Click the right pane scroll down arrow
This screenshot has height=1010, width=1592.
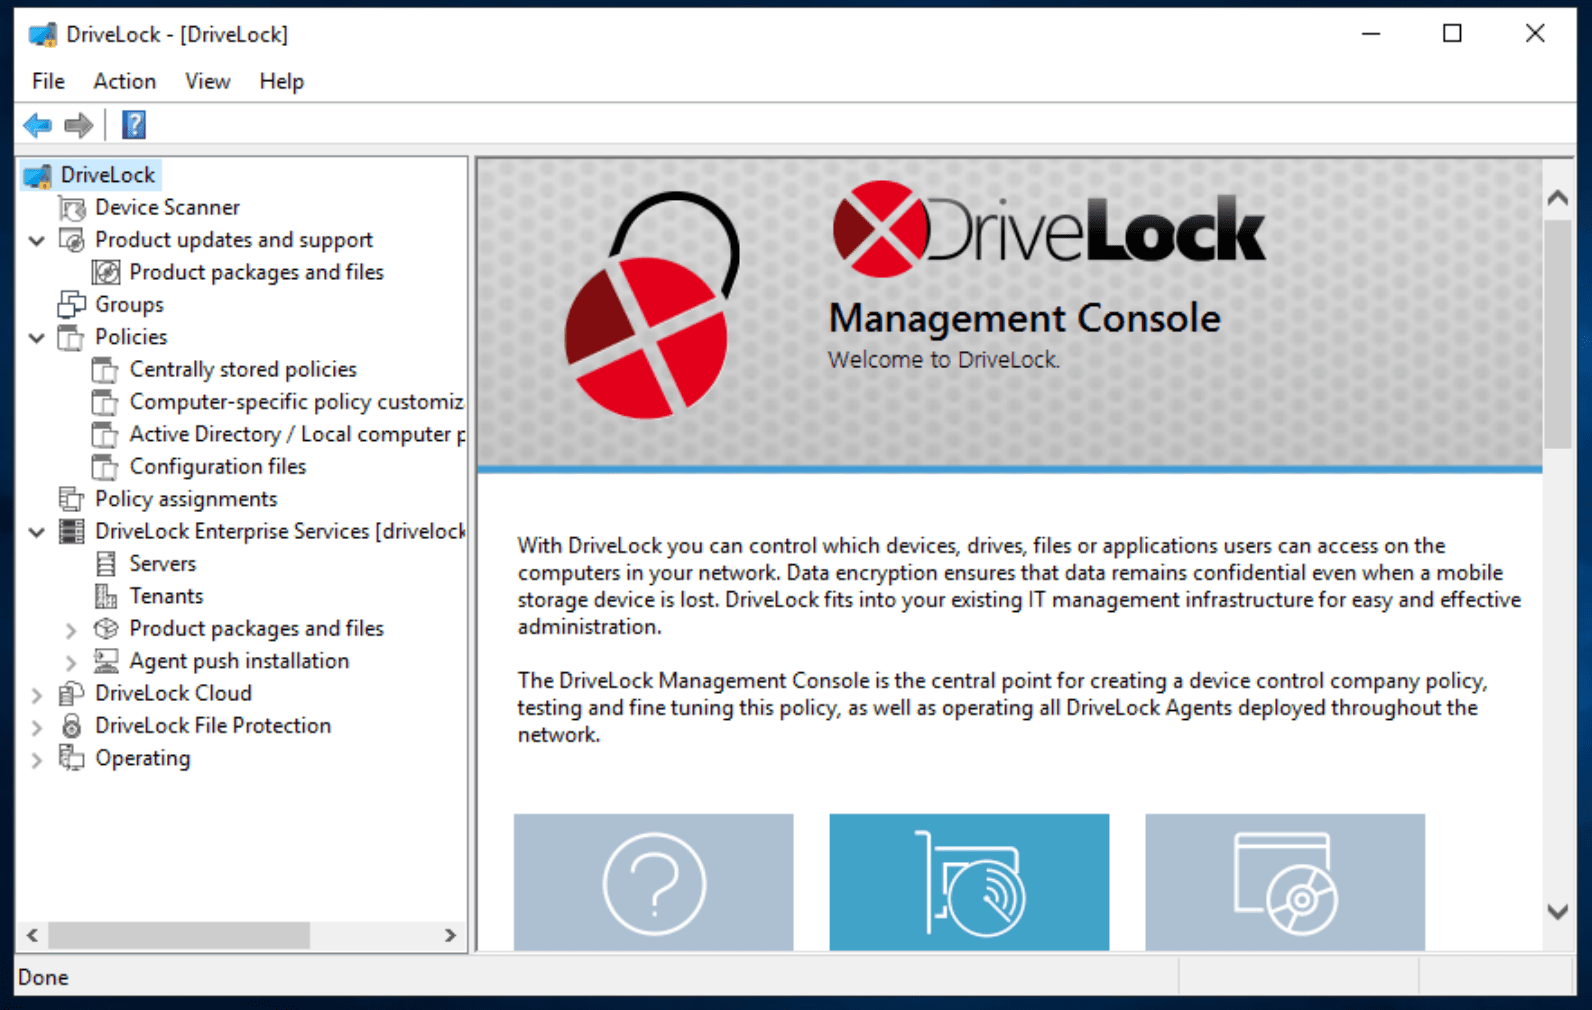pyautogui.click(x=1557, y=911)
